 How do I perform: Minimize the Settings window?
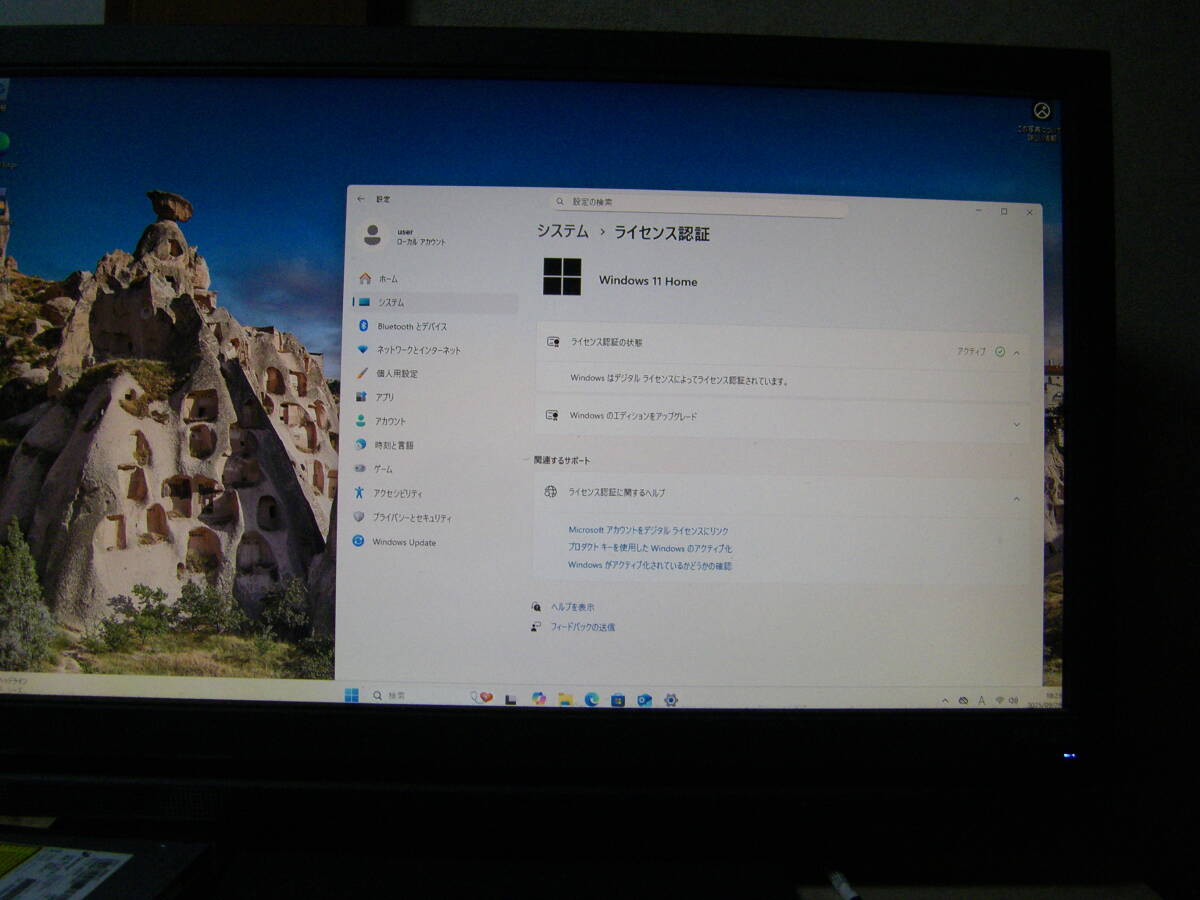pyautogui.click(x=978, y=210)
